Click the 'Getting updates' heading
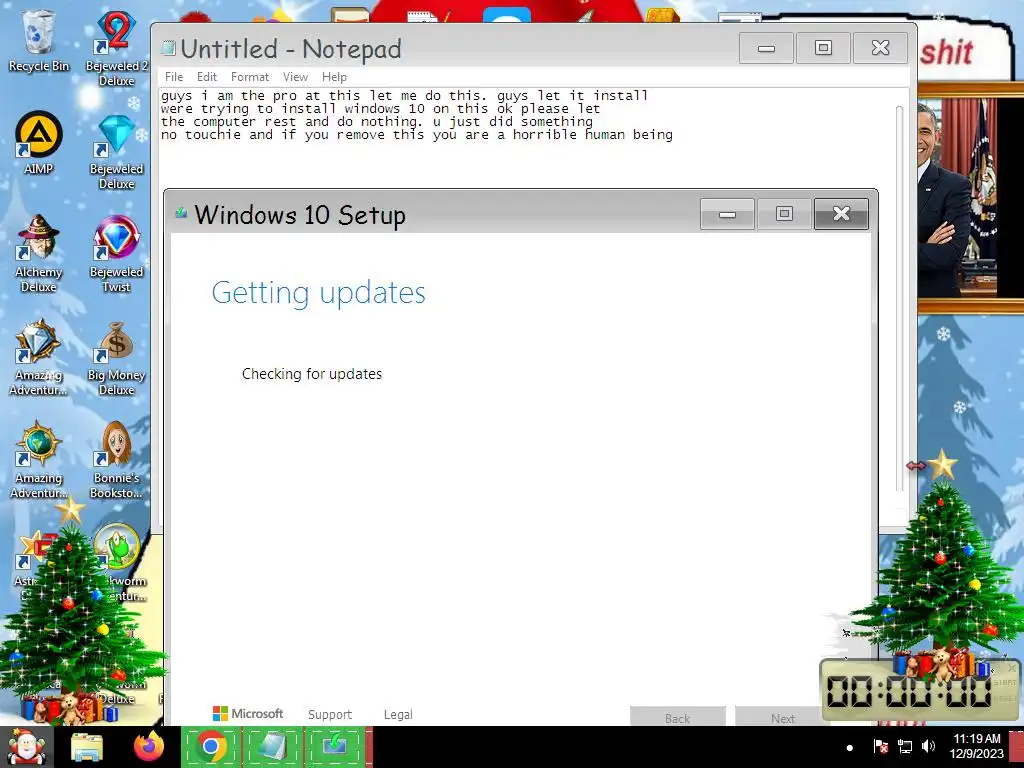The width and height of the screenshot is (1024, 768). point(319,293)
